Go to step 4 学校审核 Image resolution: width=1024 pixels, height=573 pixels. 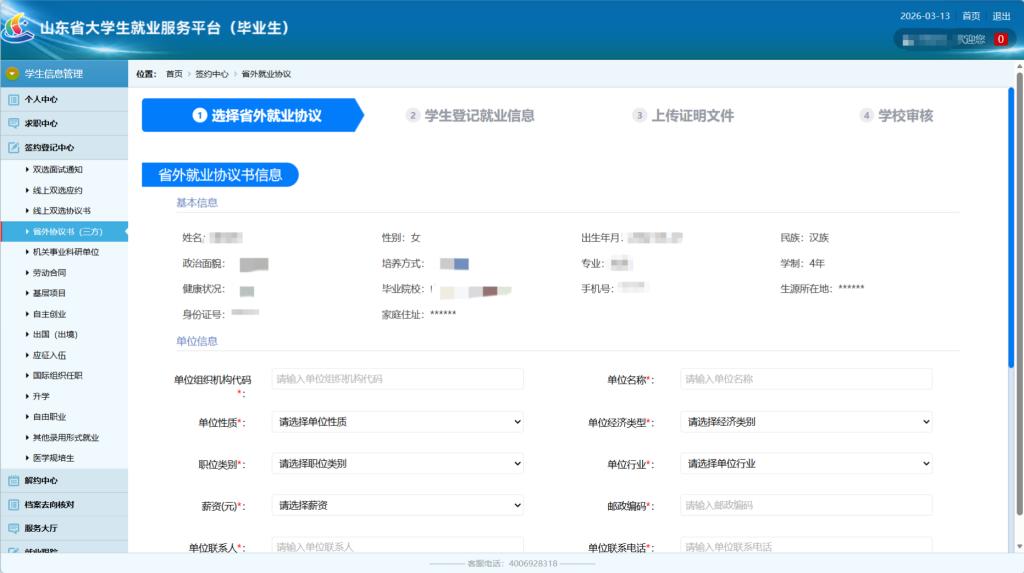(x=897, y=116)
